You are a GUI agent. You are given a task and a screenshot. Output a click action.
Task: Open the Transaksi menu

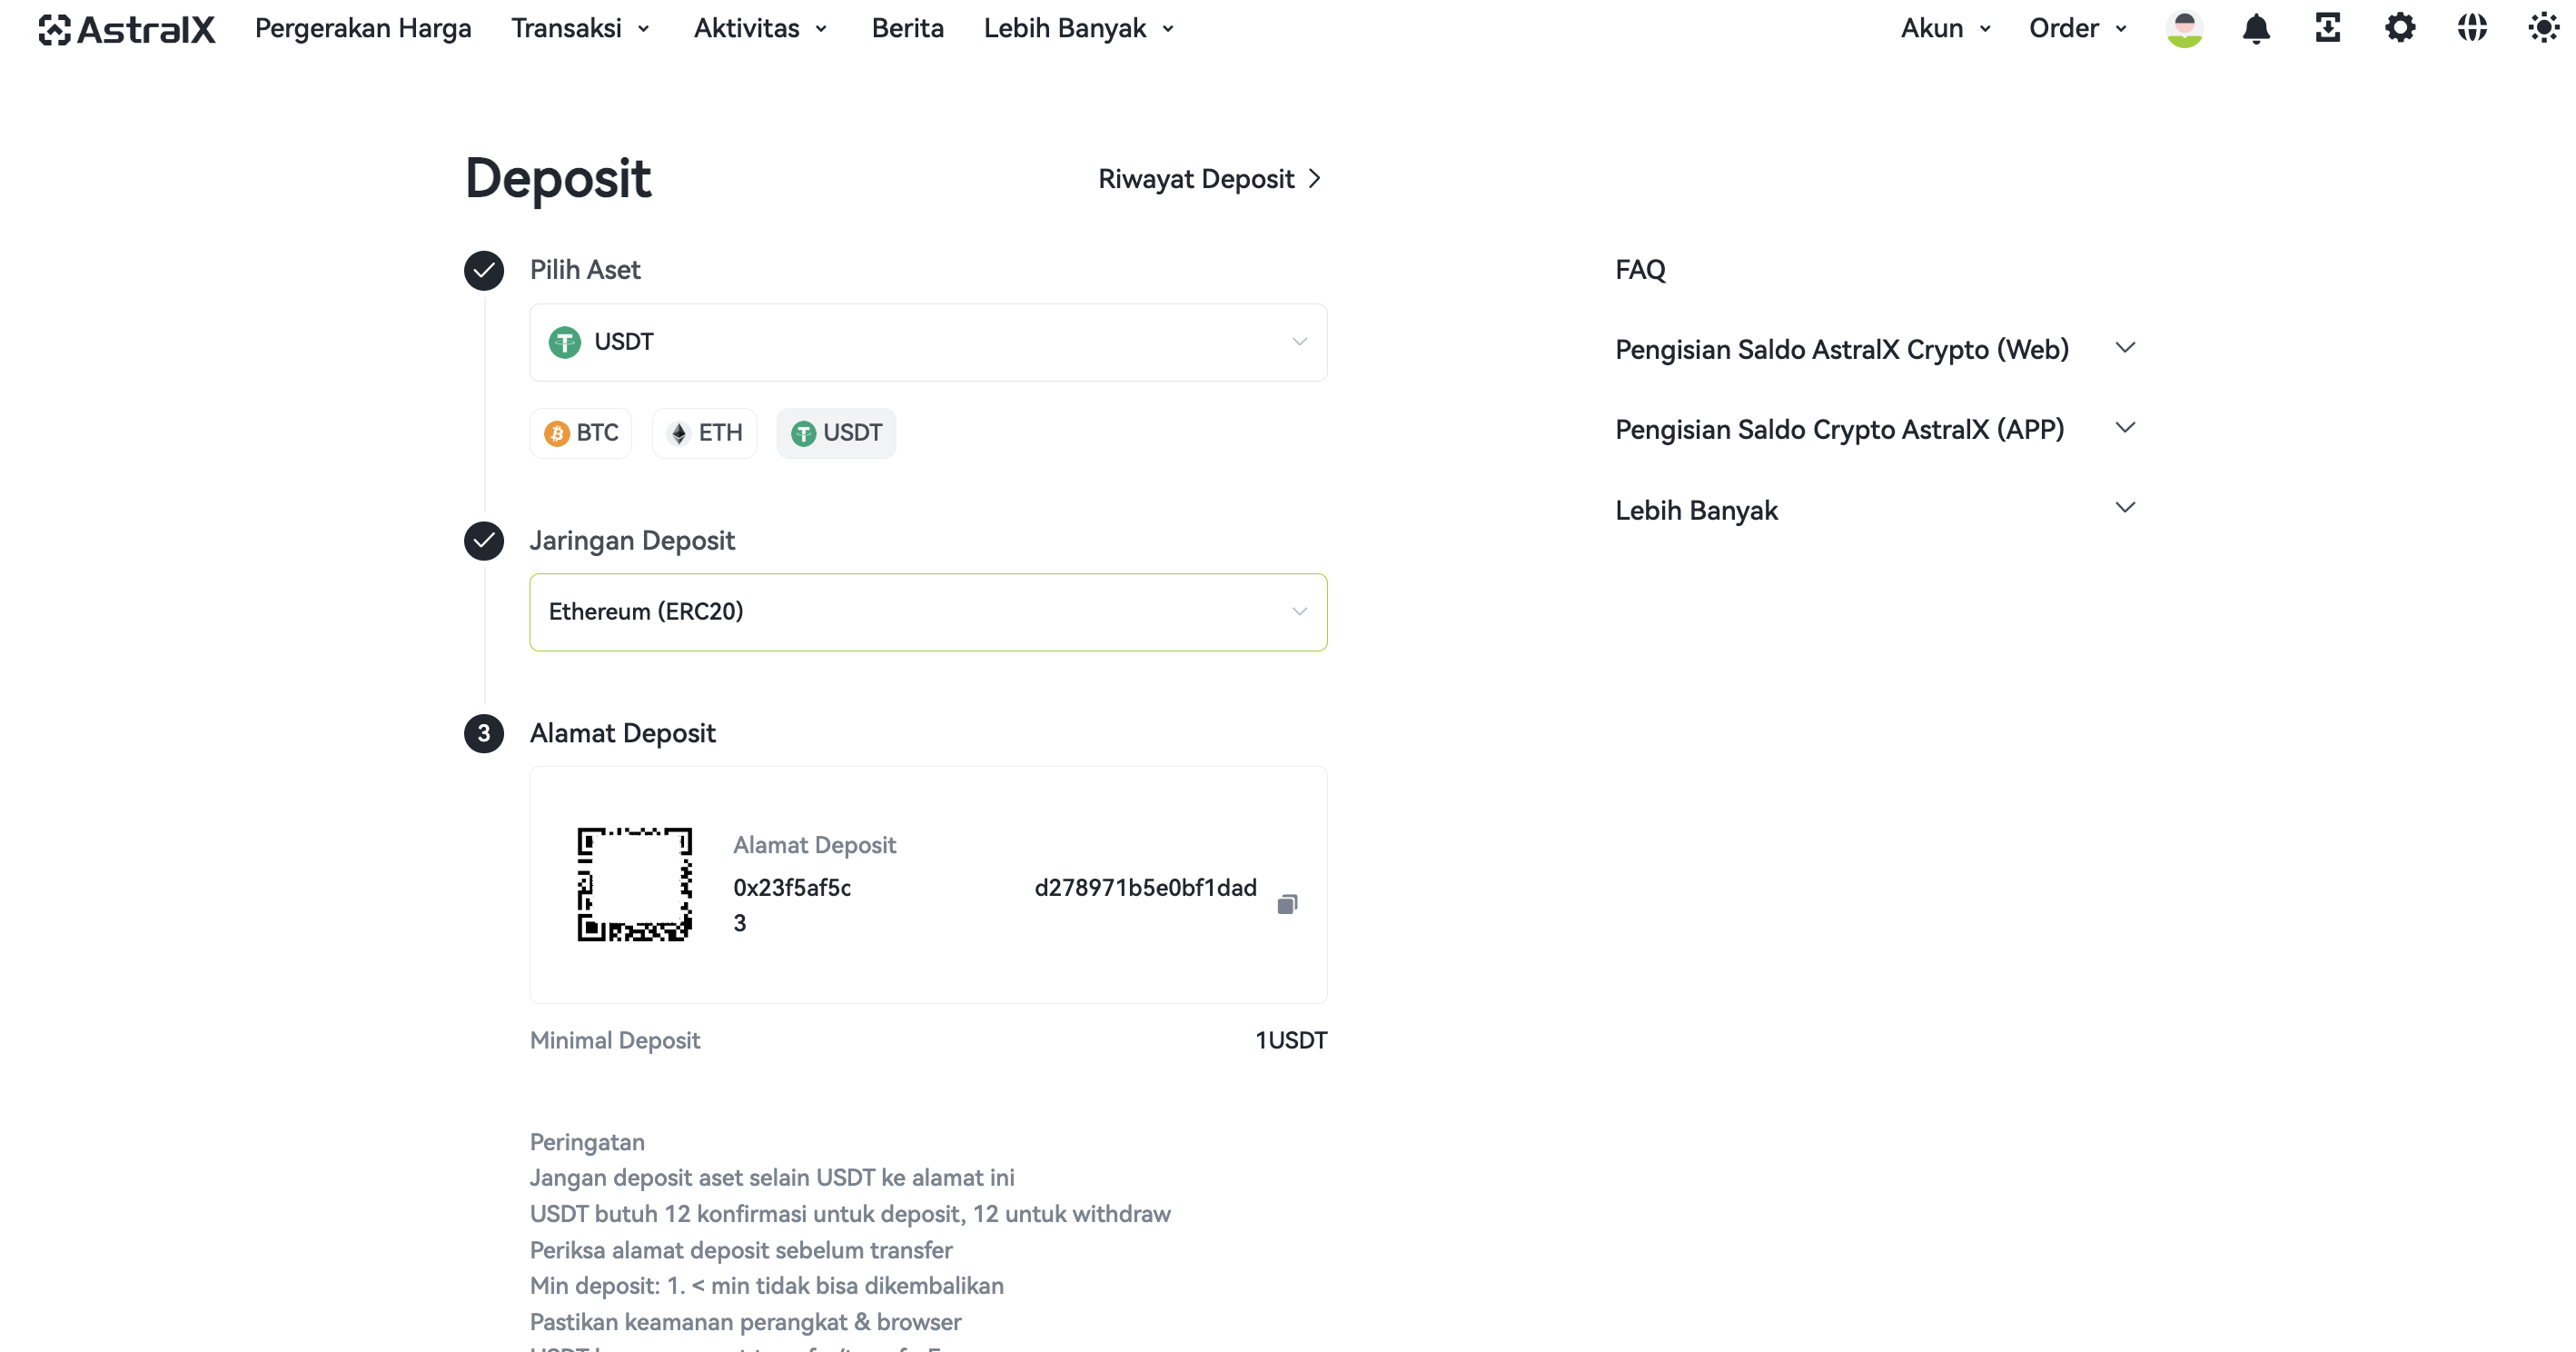[x=580, y=29]
